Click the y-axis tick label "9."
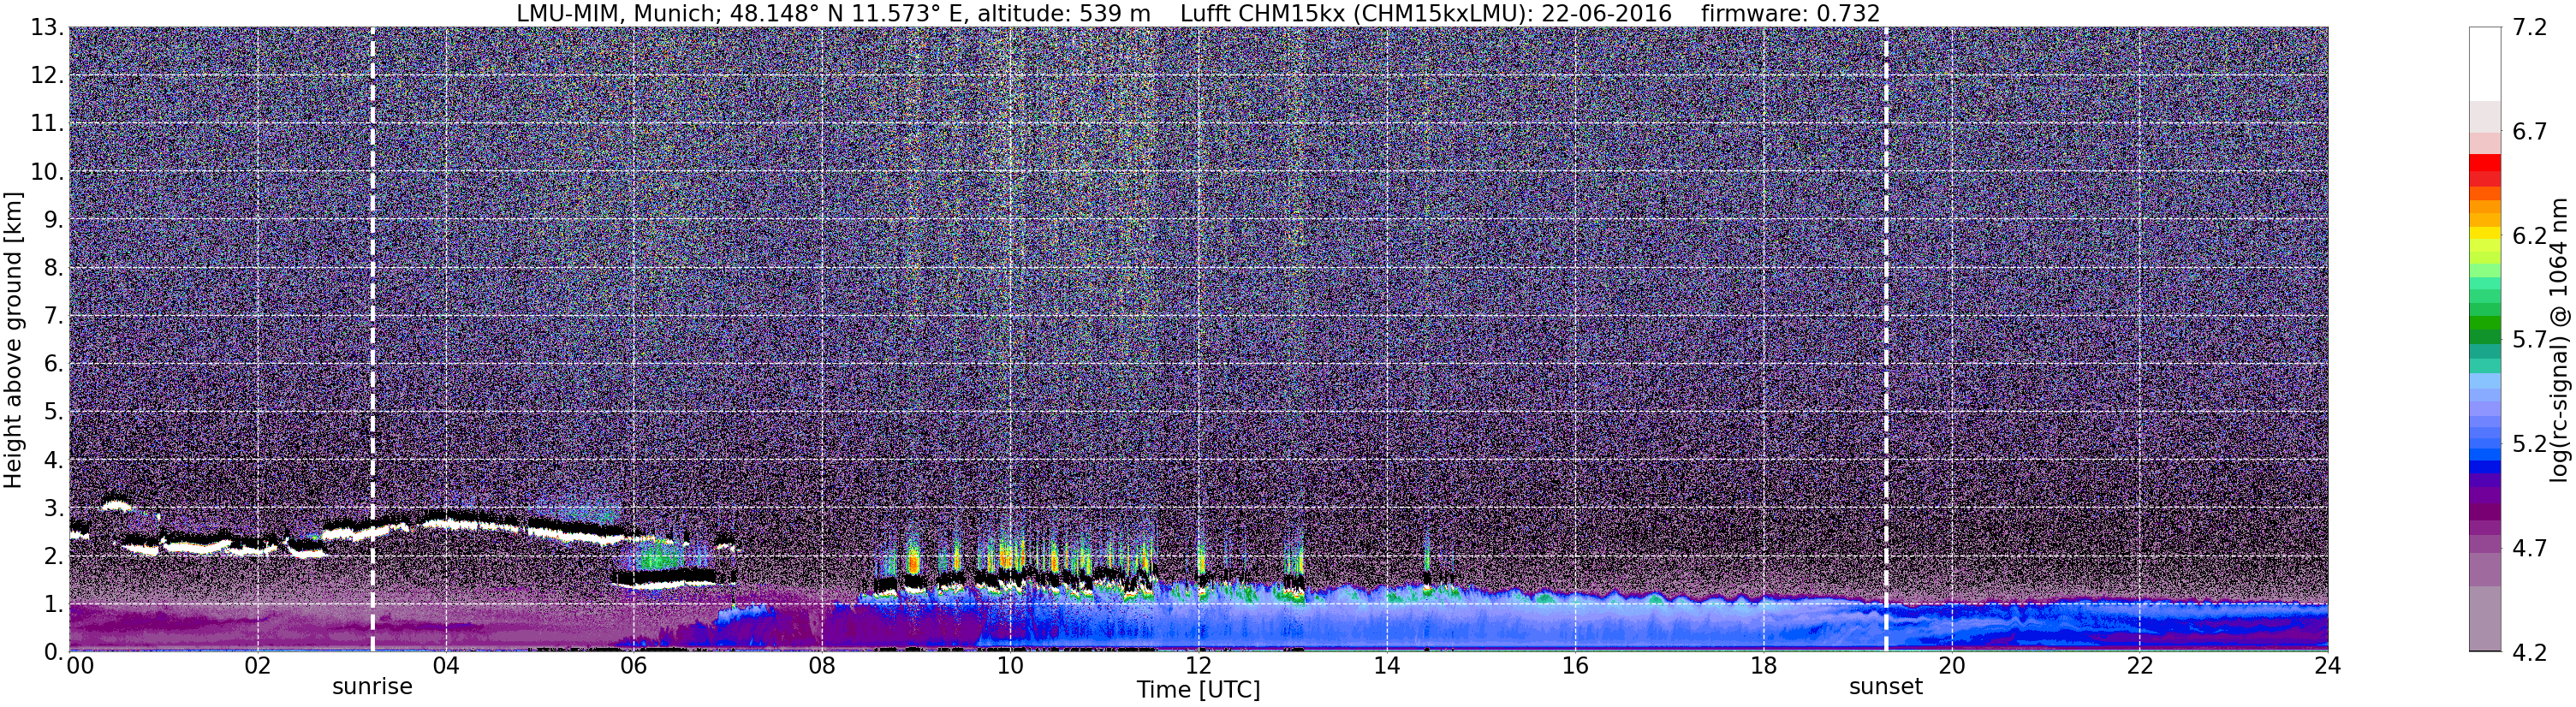 (x=53, y=219)
